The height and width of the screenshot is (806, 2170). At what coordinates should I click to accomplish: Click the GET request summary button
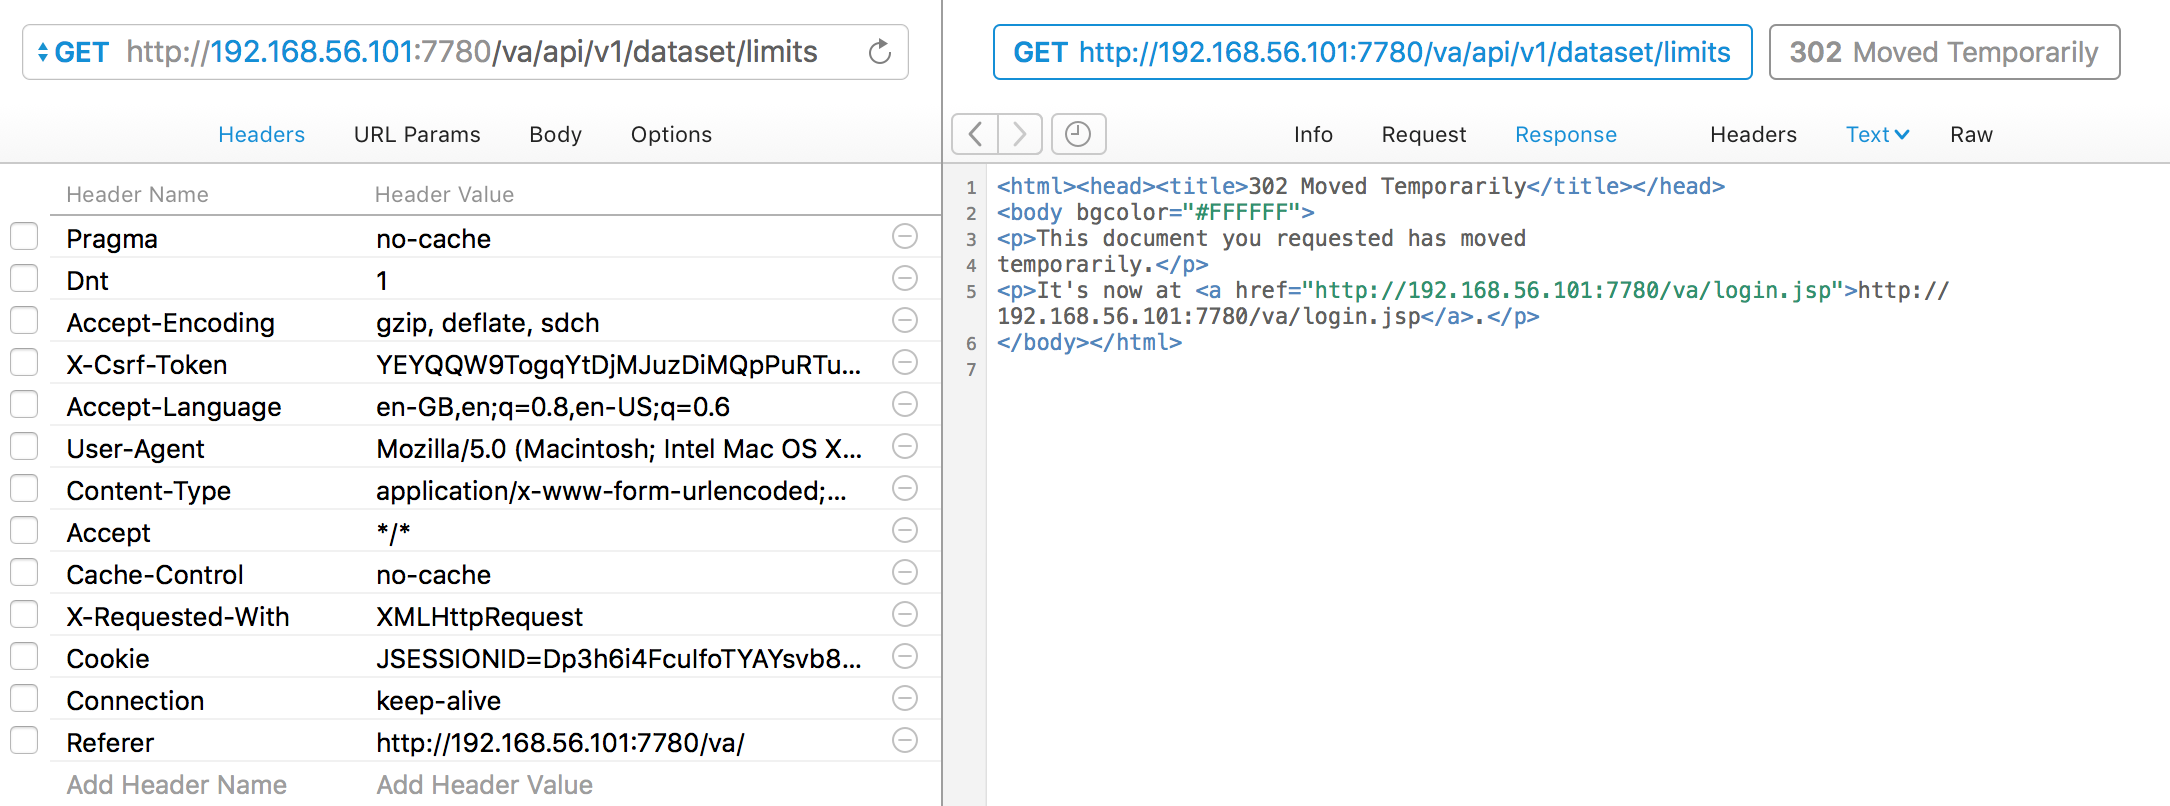click(x=1371, y=52)
